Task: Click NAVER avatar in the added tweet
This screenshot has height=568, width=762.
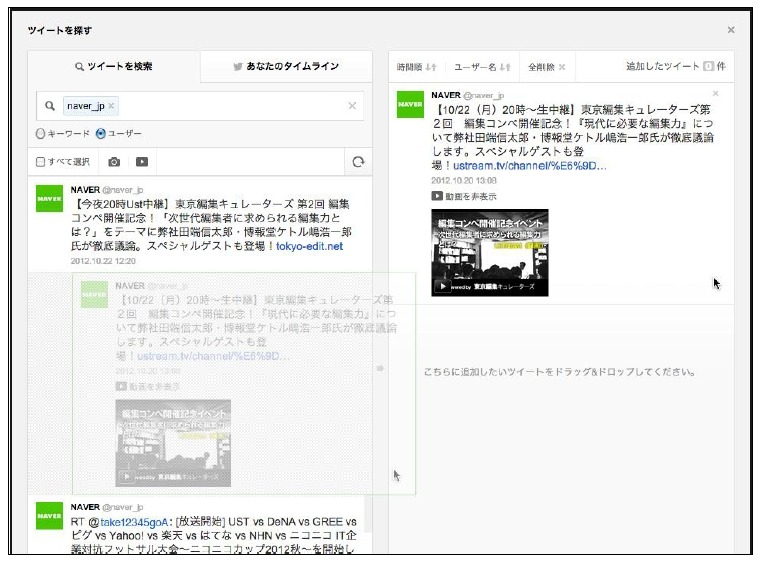Action: tap(410, 104)
